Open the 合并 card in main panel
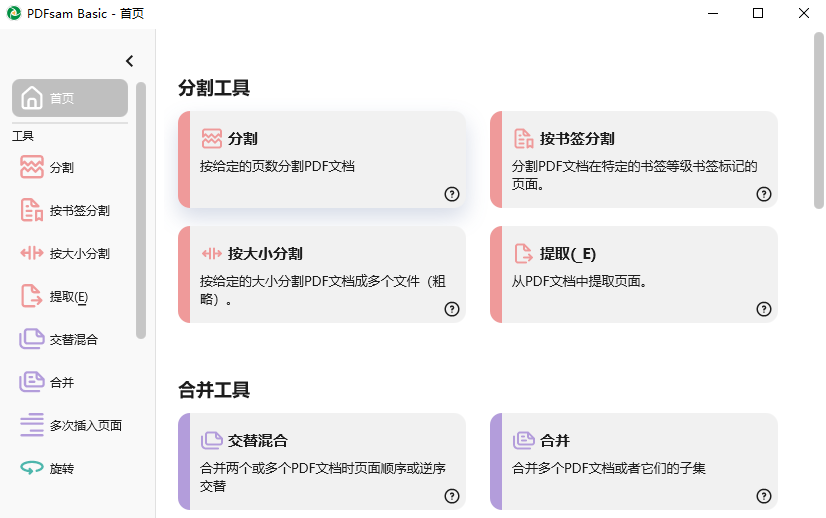This screenshot has width=826, height=518. 632,460
